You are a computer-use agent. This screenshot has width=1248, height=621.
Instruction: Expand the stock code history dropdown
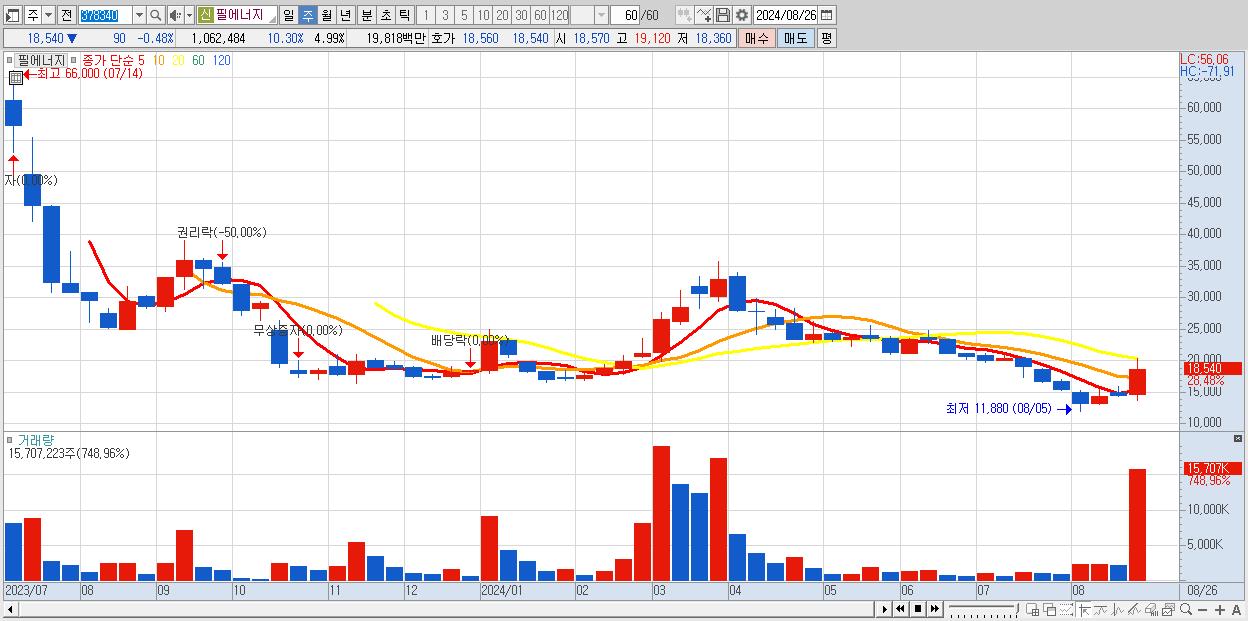pos(138,15)
